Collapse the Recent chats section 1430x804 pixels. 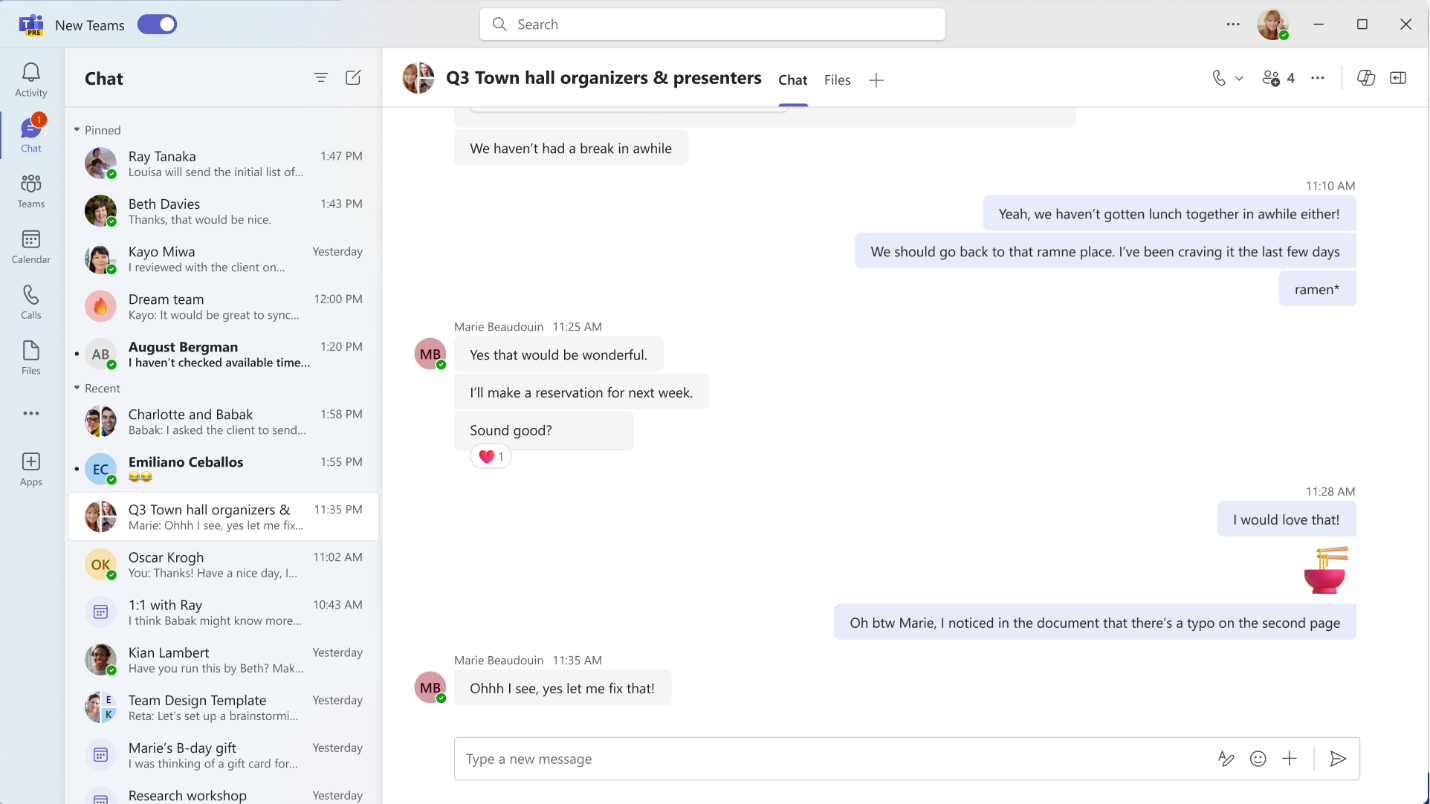pyautogui.click(x=77, y=388)
